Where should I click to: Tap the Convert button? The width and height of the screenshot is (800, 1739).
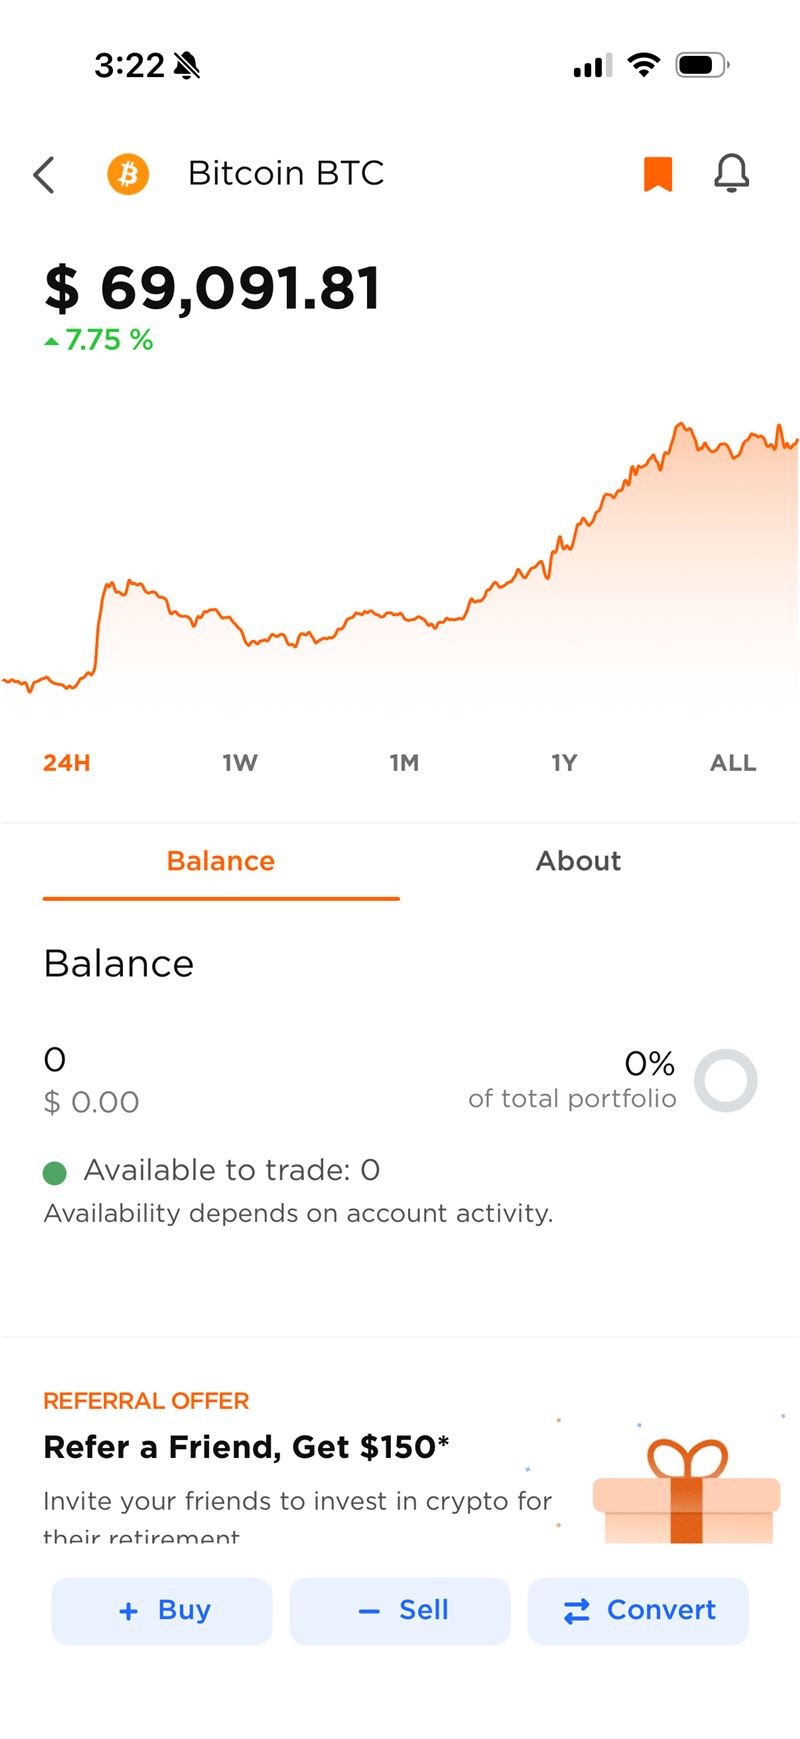click(x=638, y=1610)
